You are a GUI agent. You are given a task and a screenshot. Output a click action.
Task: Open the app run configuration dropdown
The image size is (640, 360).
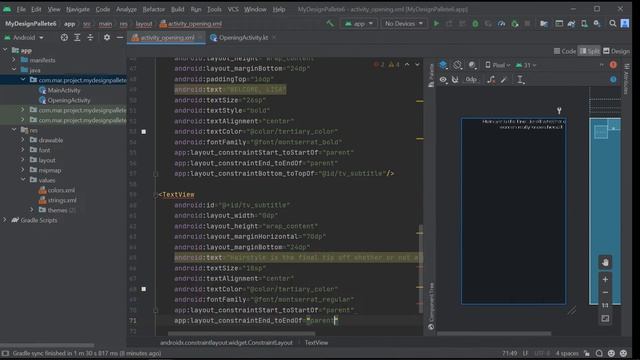point(359,24)
